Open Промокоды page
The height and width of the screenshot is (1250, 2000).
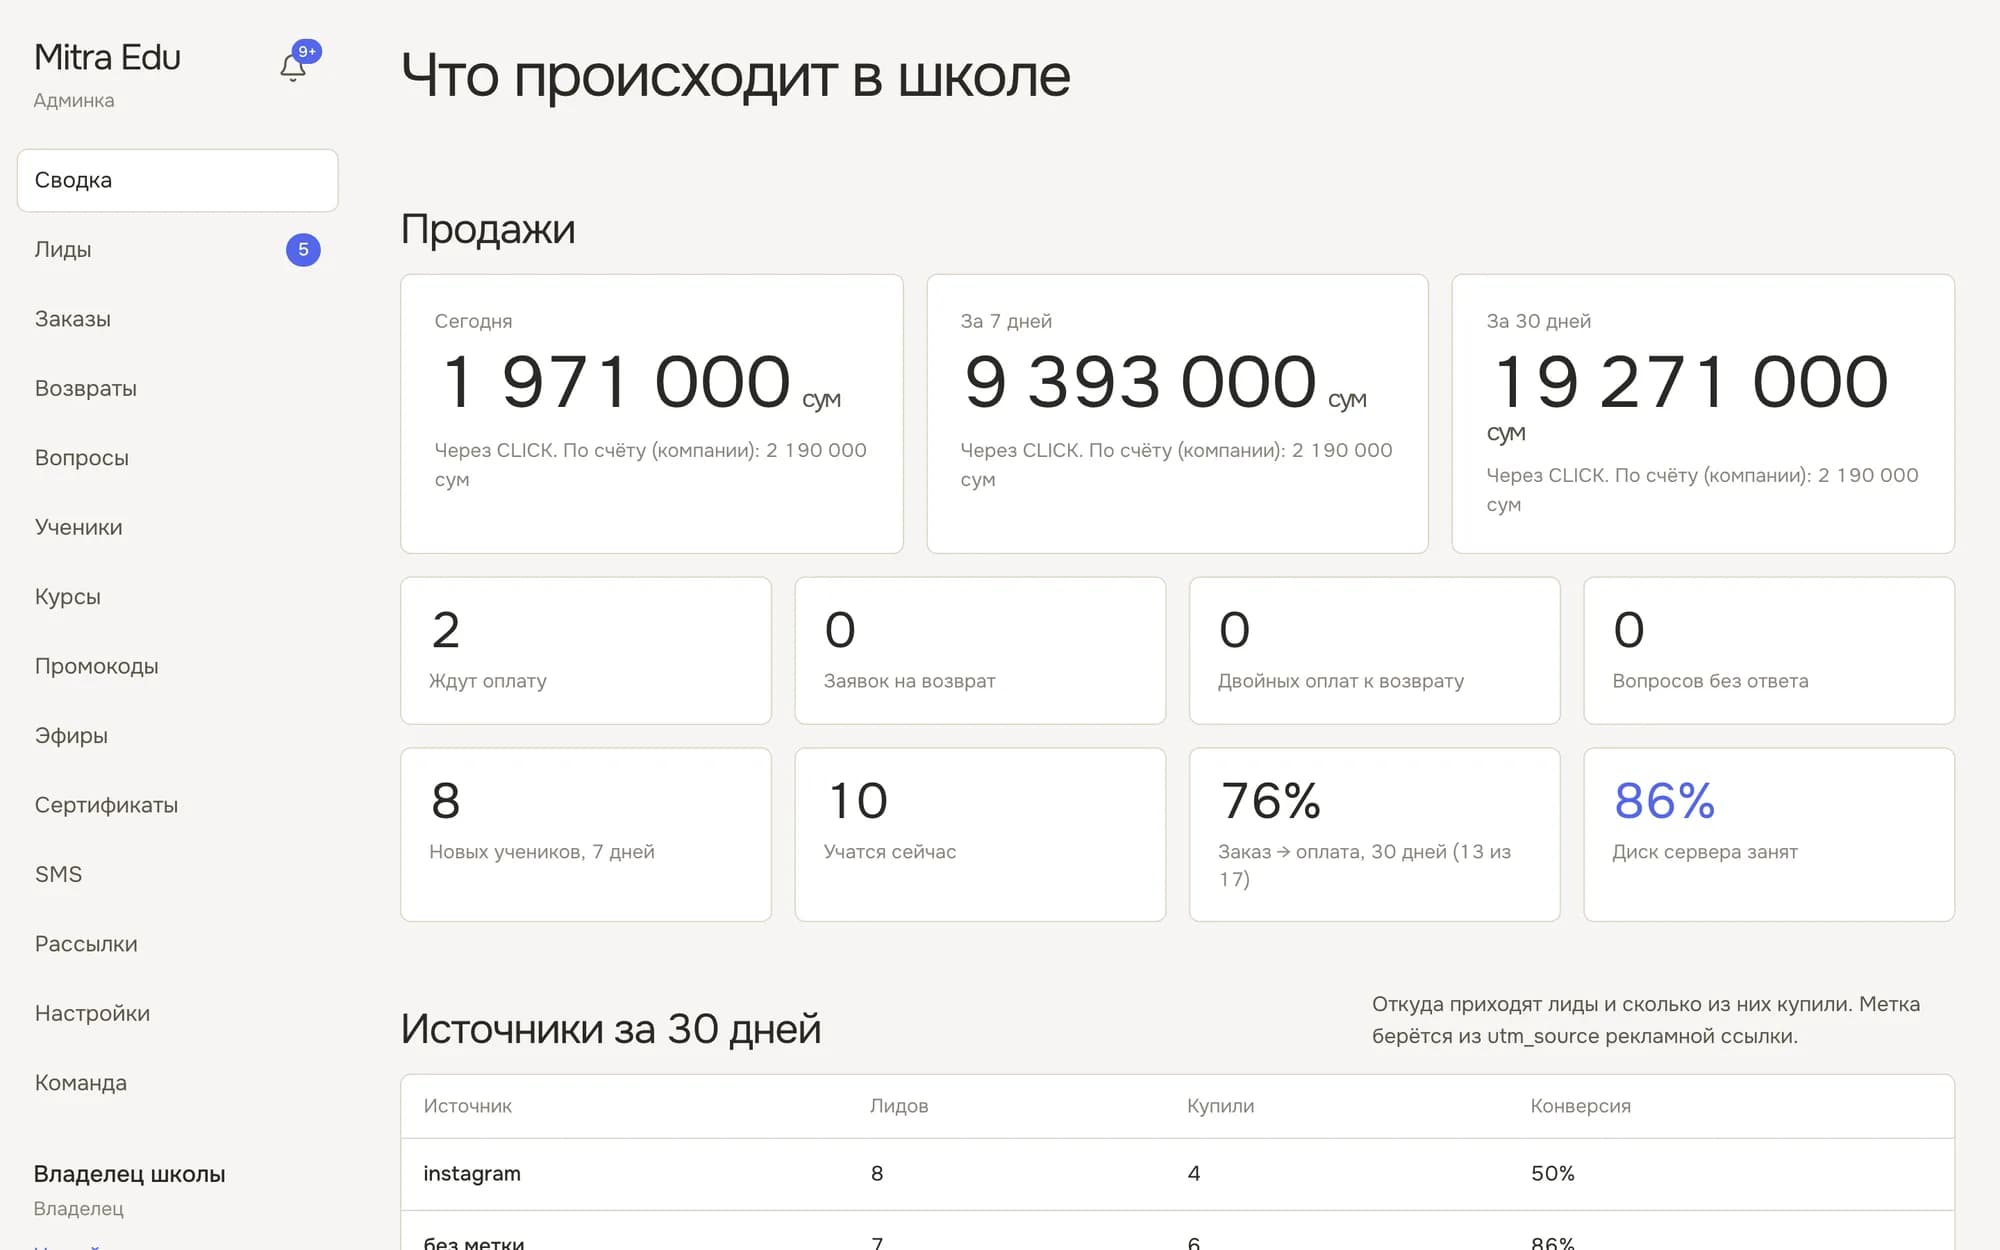[x=177, y=666]
